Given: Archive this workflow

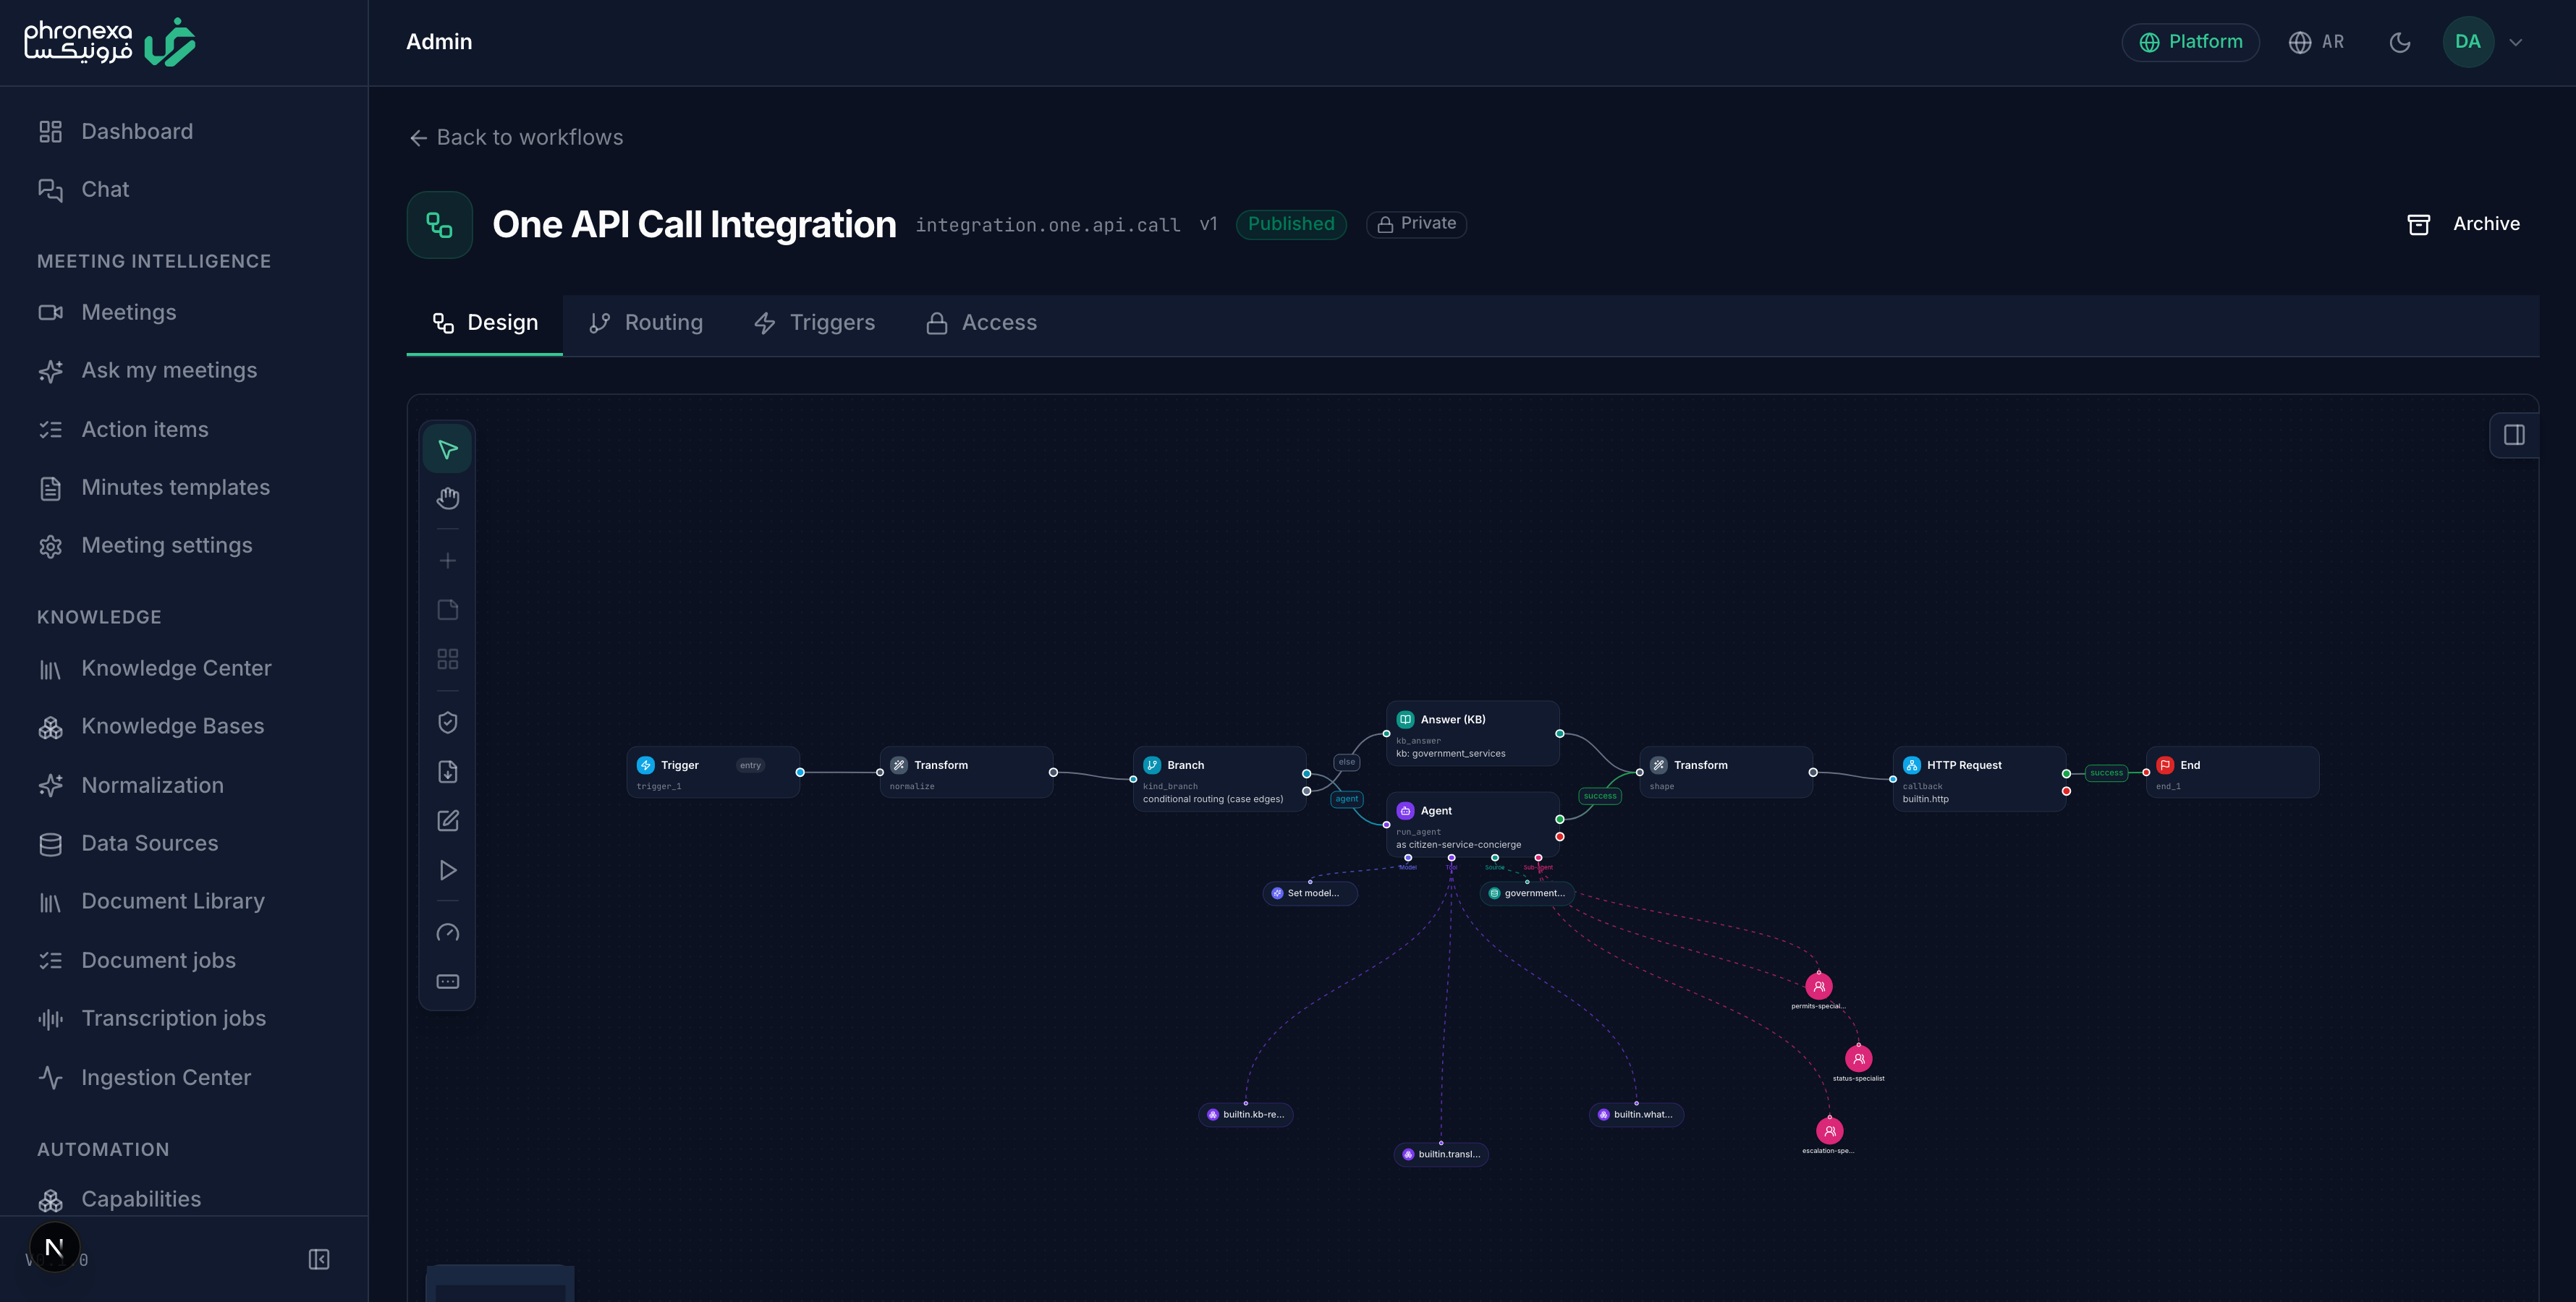Looking at the screenshot, I should pos(2463,224).
